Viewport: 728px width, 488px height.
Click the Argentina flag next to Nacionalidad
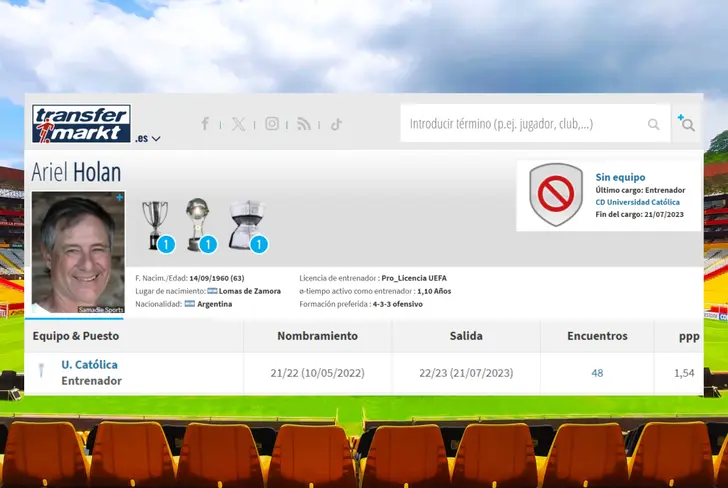point(189,304)
